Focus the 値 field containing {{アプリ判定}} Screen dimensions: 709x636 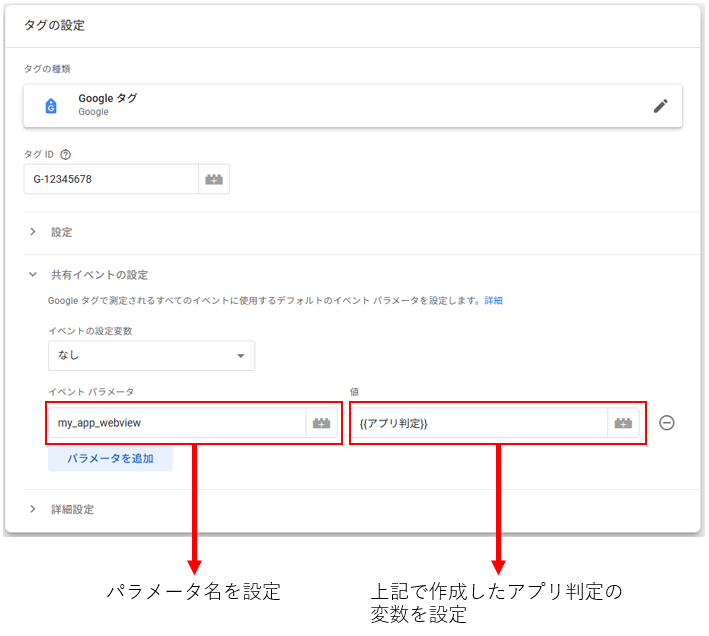point(478,424)
